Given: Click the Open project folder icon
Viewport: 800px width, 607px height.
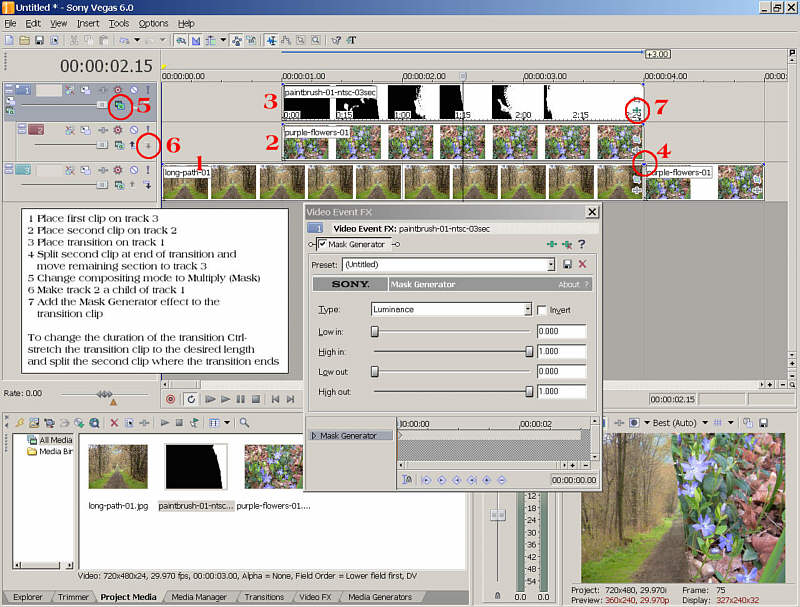Looking at the screenshot, I should point(24,40).
